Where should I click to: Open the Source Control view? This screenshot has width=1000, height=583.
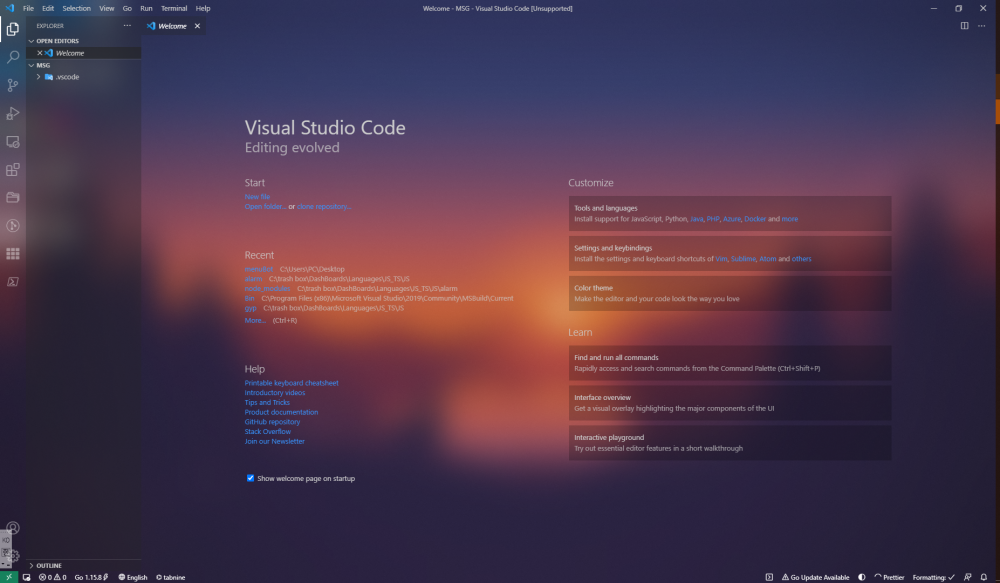(13, 85)
